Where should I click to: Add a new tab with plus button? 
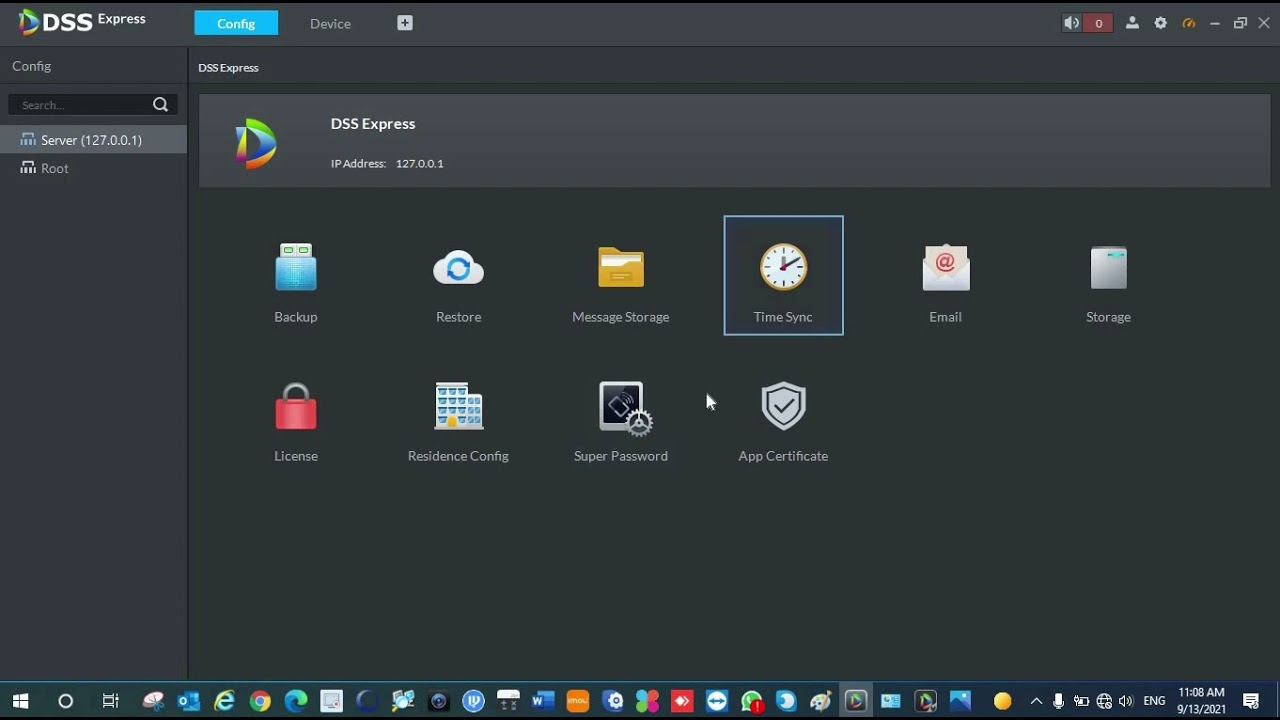(x=405, y=23)
